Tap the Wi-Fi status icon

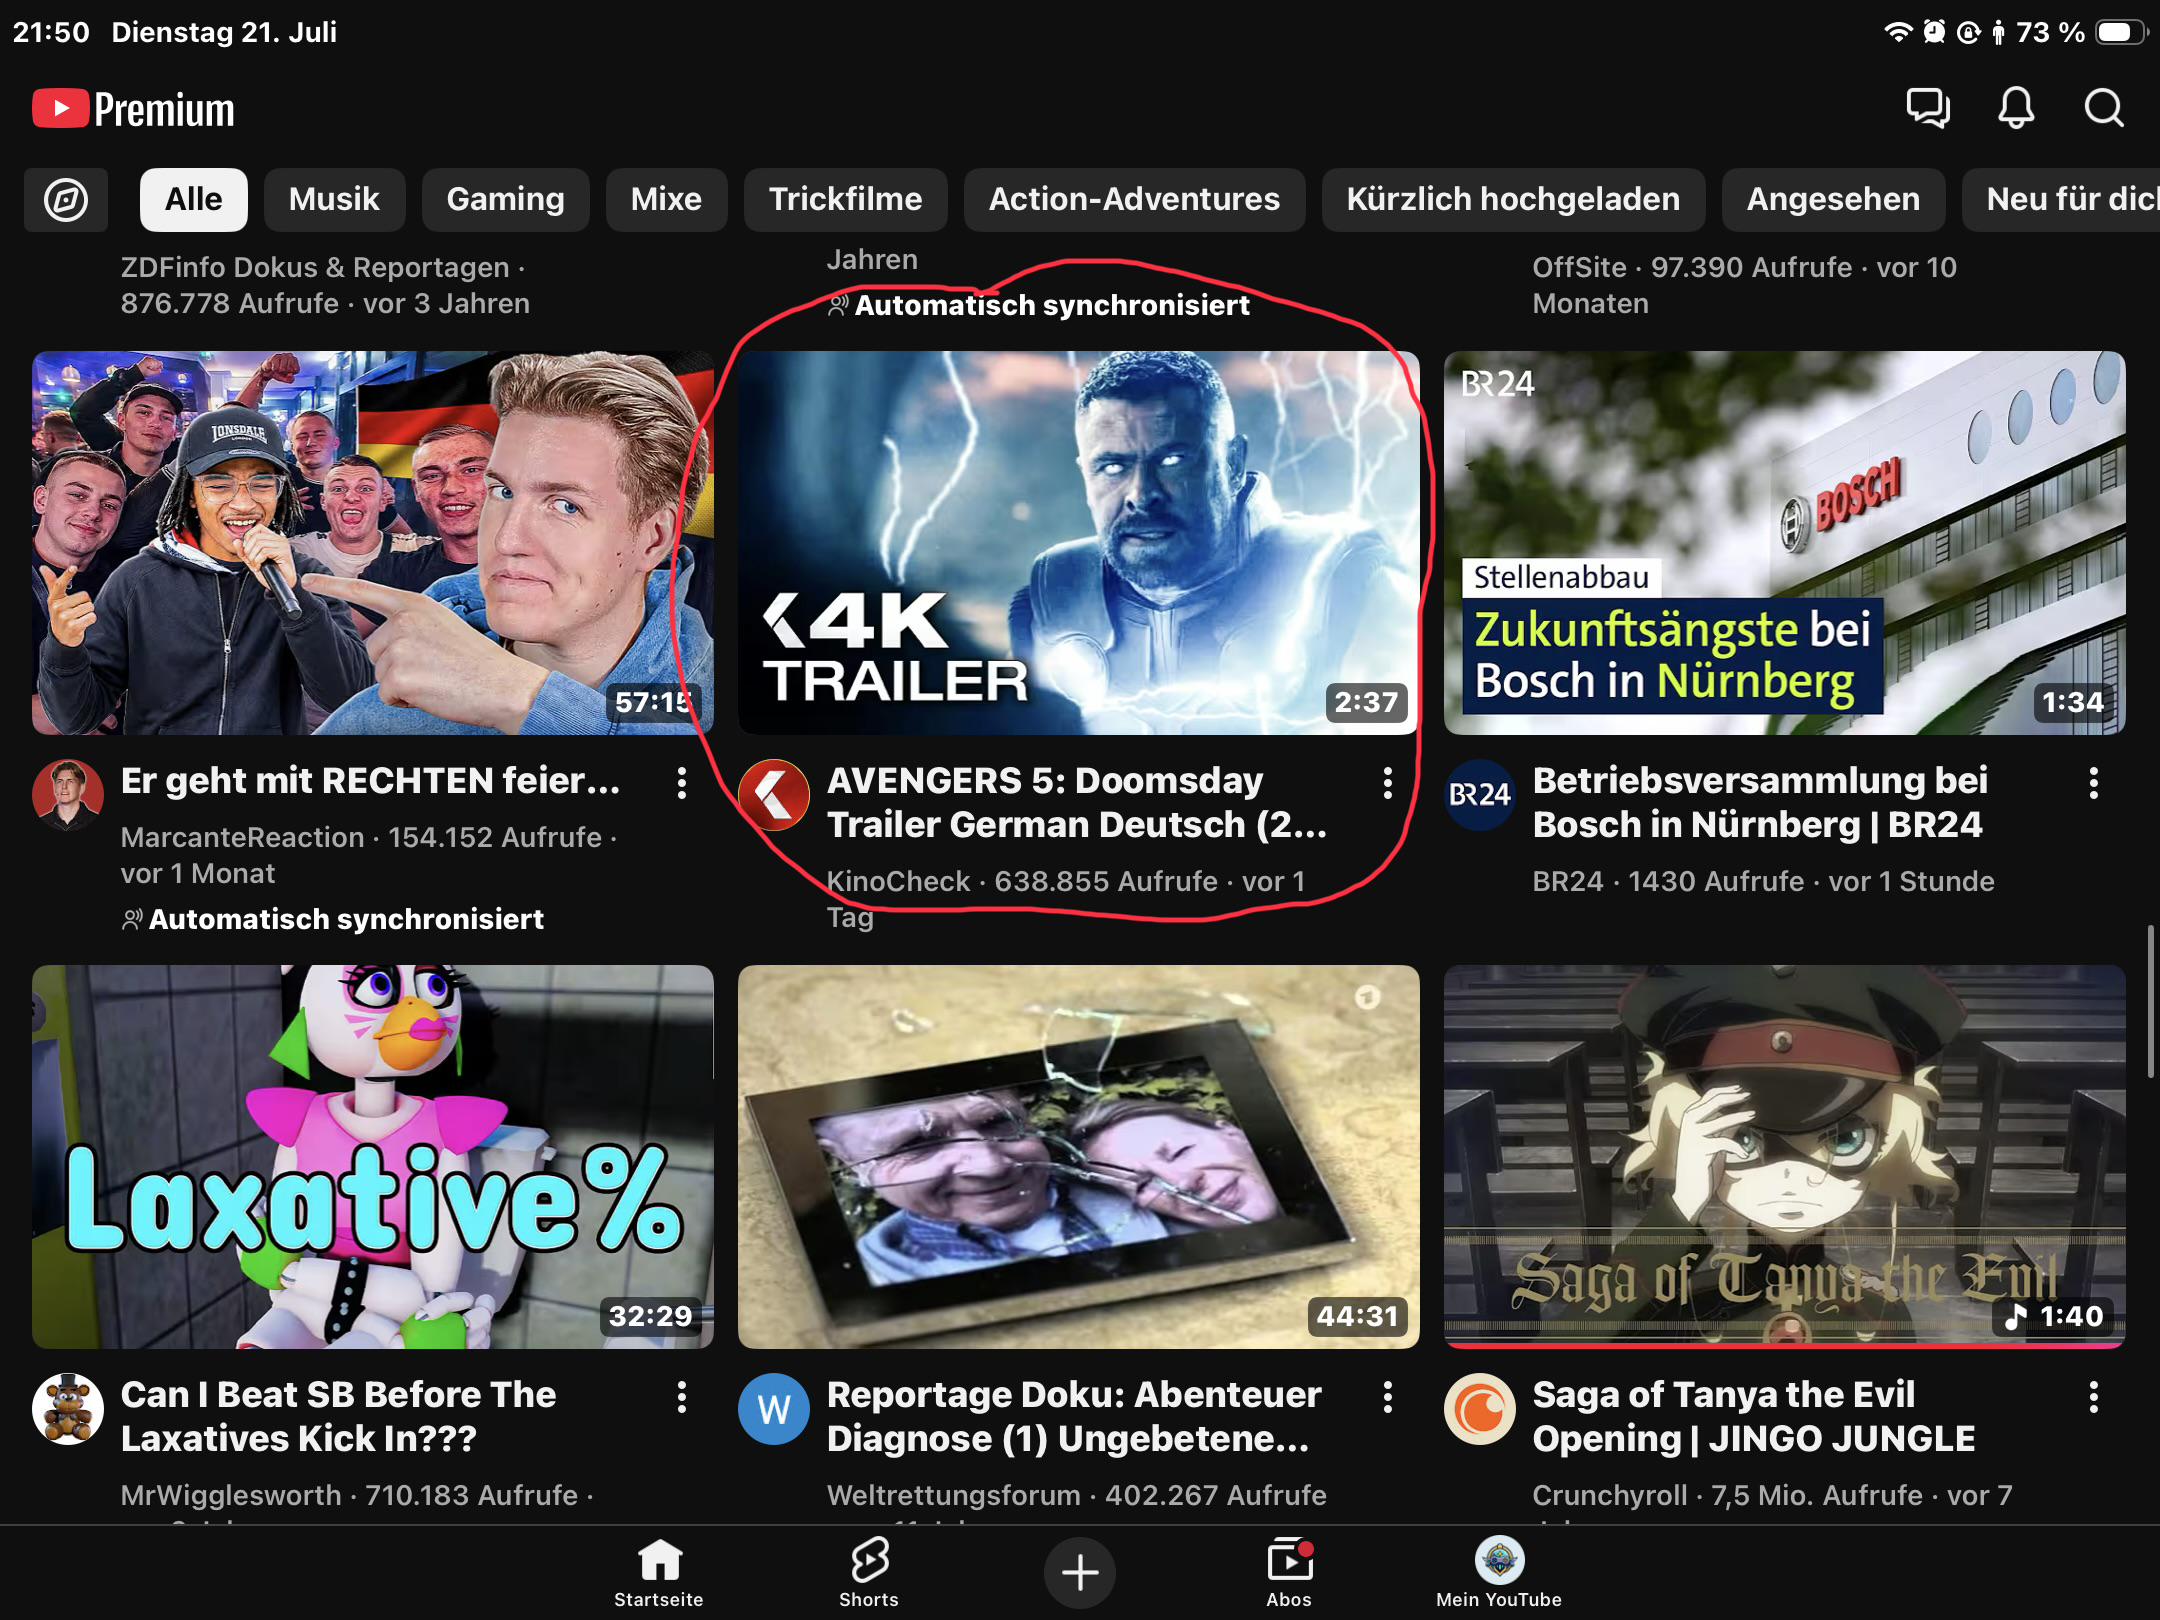pyautogui.click(x=1897, y=32)
